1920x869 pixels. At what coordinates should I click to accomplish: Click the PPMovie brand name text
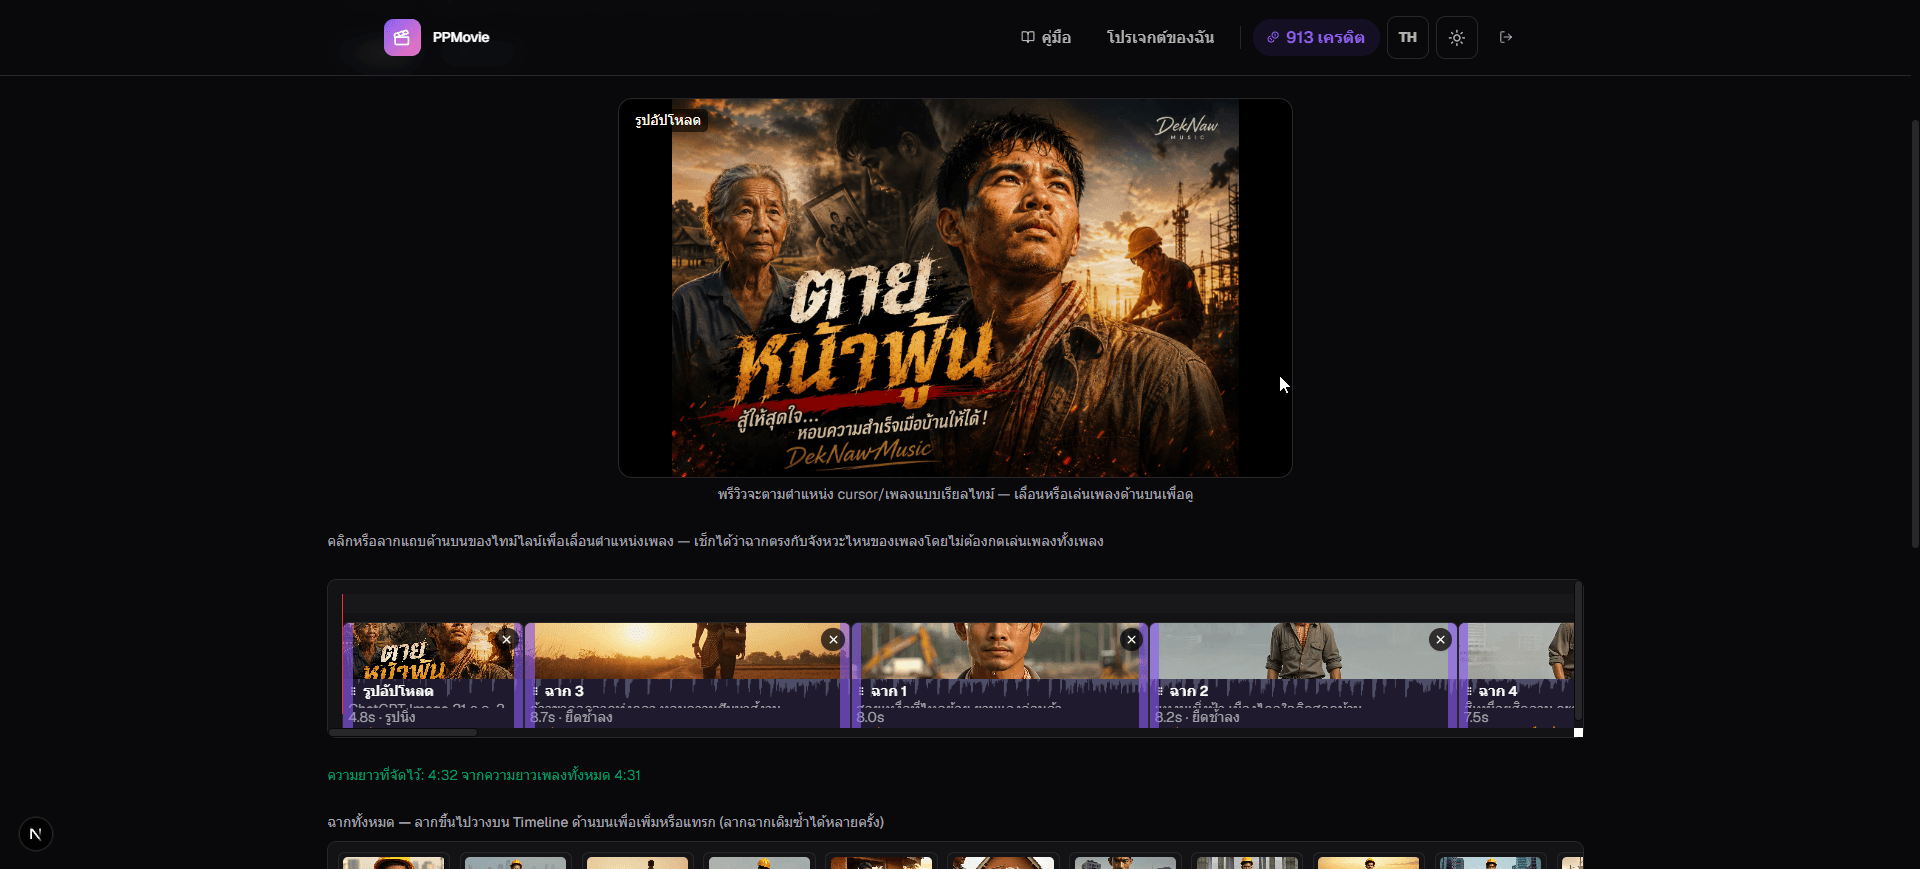[x=461, y=37]
